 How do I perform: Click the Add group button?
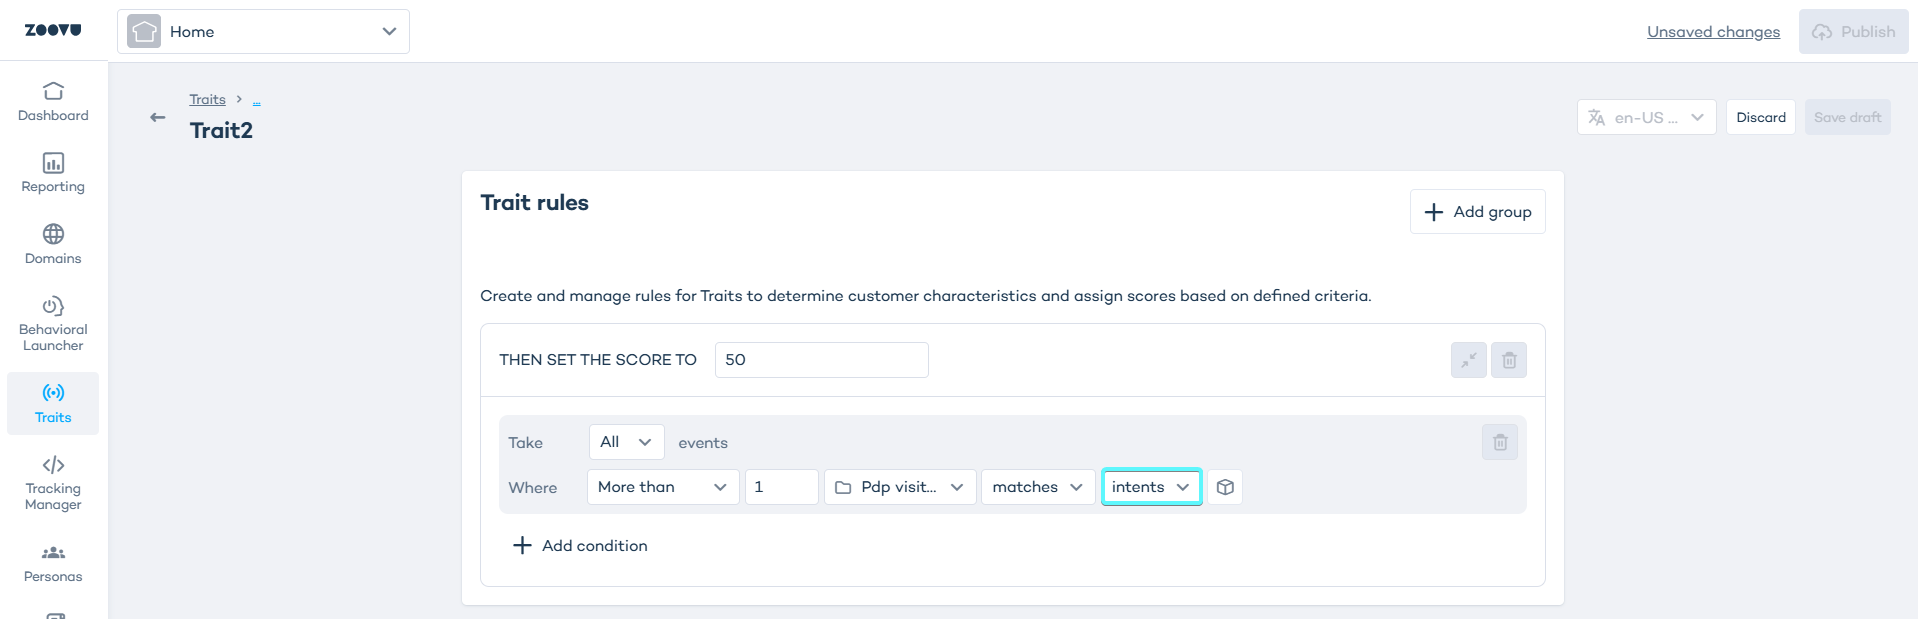click(1477, 212)
